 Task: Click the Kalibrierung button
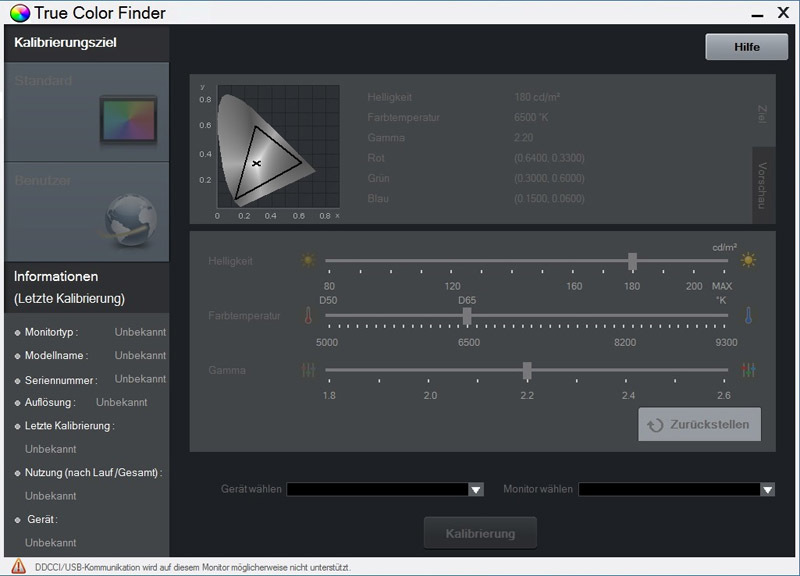[480, 533]
